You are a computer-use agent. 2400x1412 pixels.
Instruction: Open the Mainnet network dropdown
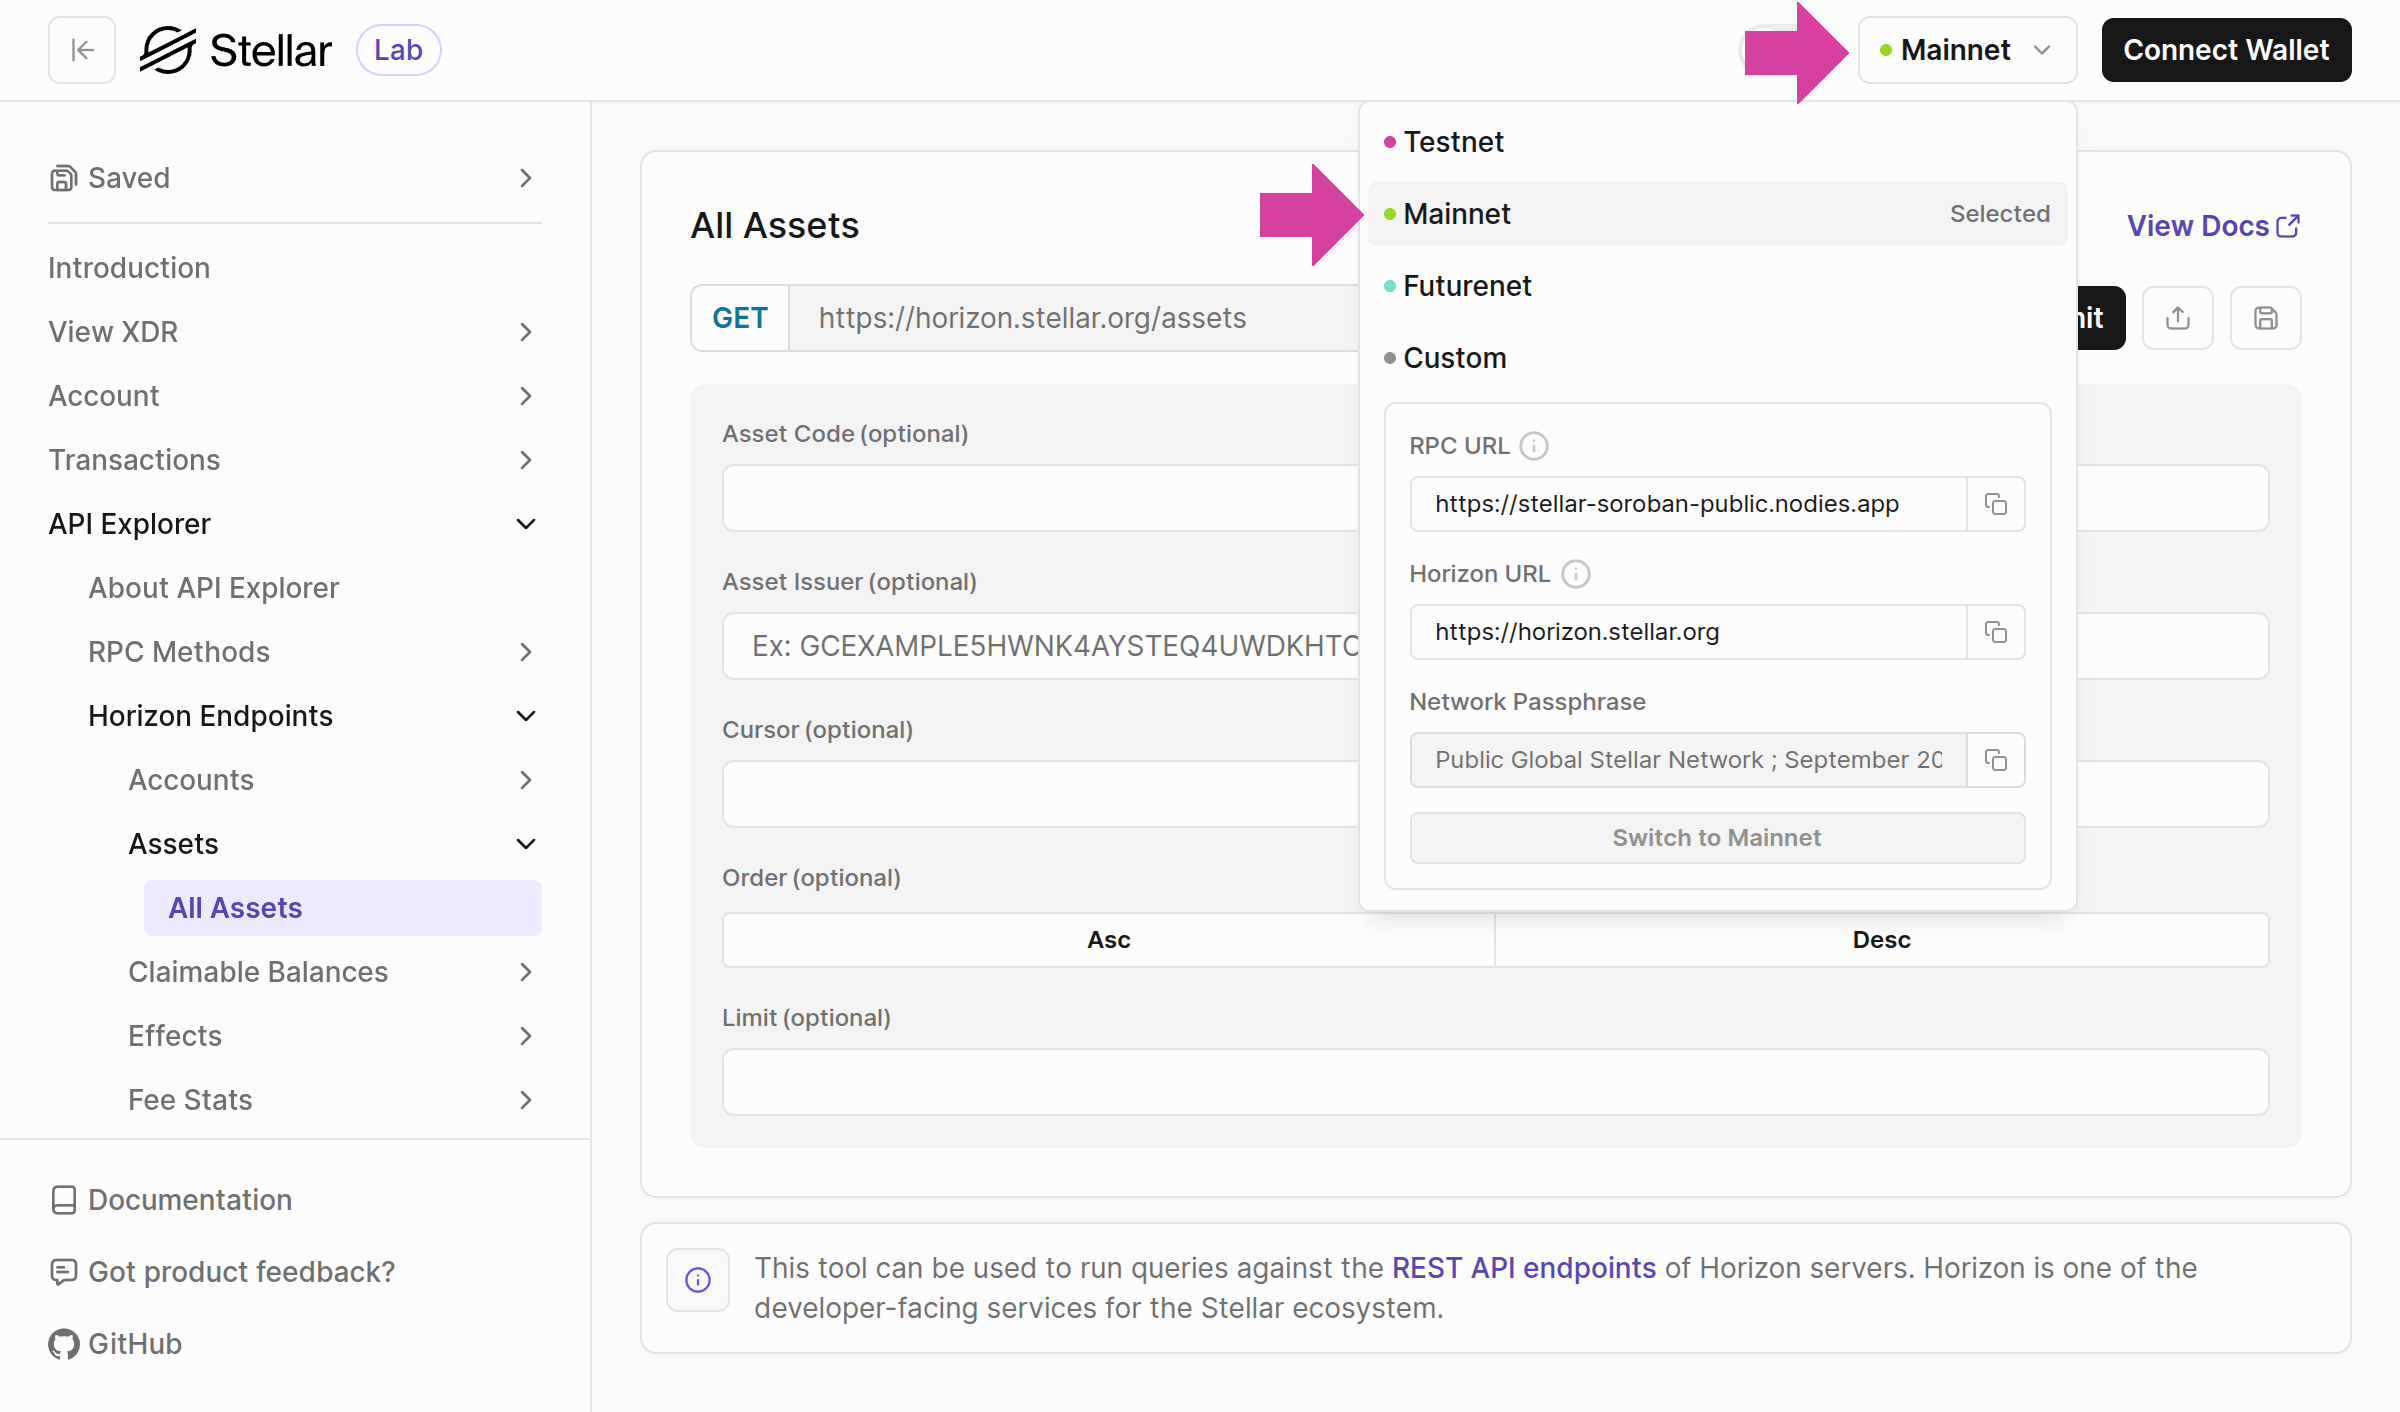1966,49
